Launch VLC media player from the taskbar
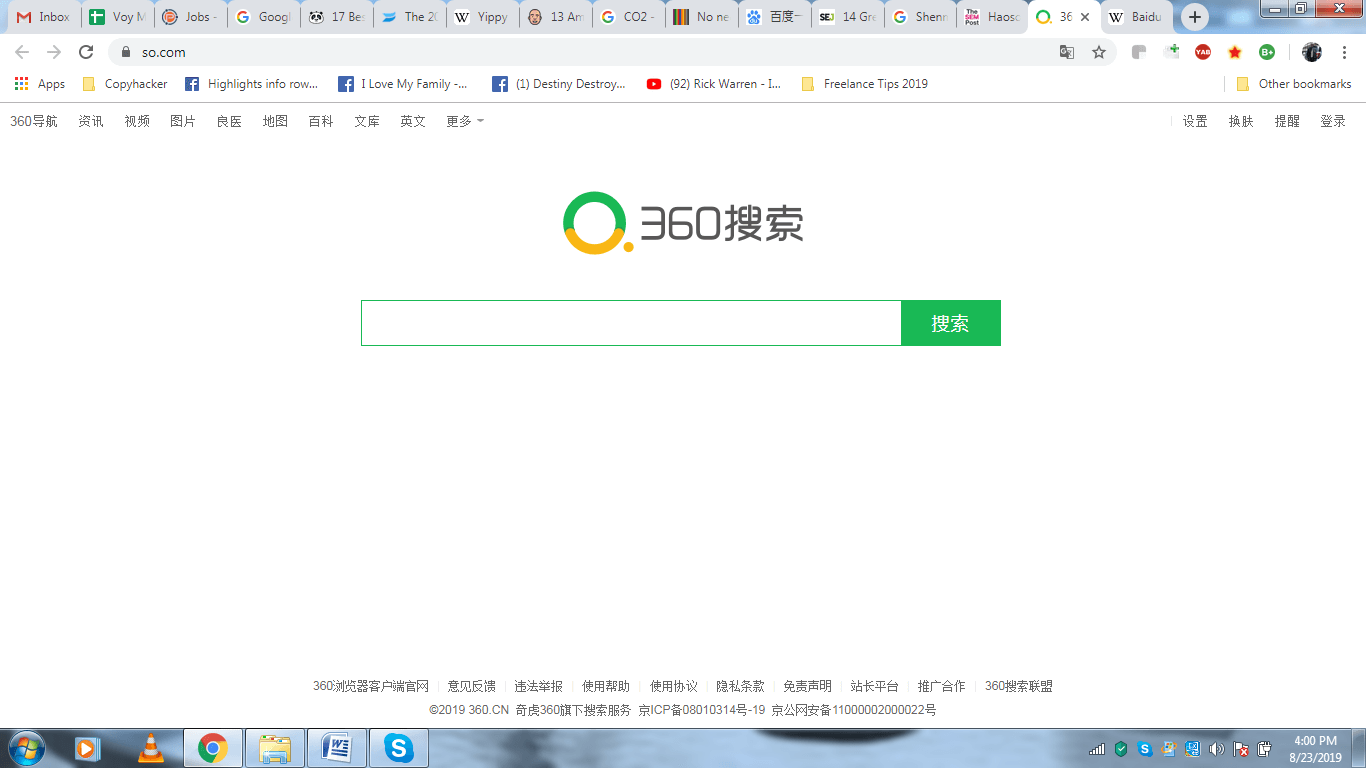1366x768 pixels. point(150,748)
